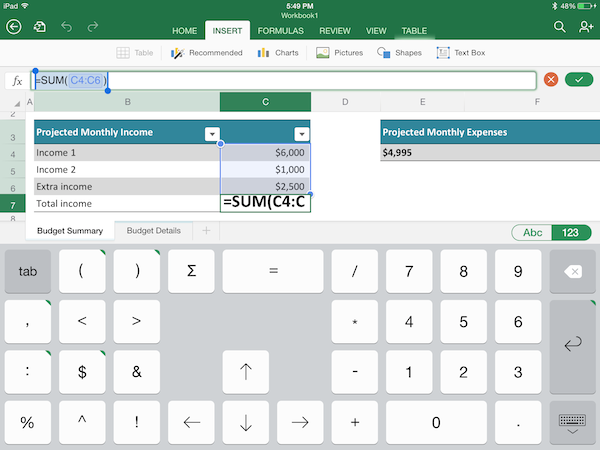The image size is (600, 450).
Task: Insert Pictures from ribbon
Action: 339,53
